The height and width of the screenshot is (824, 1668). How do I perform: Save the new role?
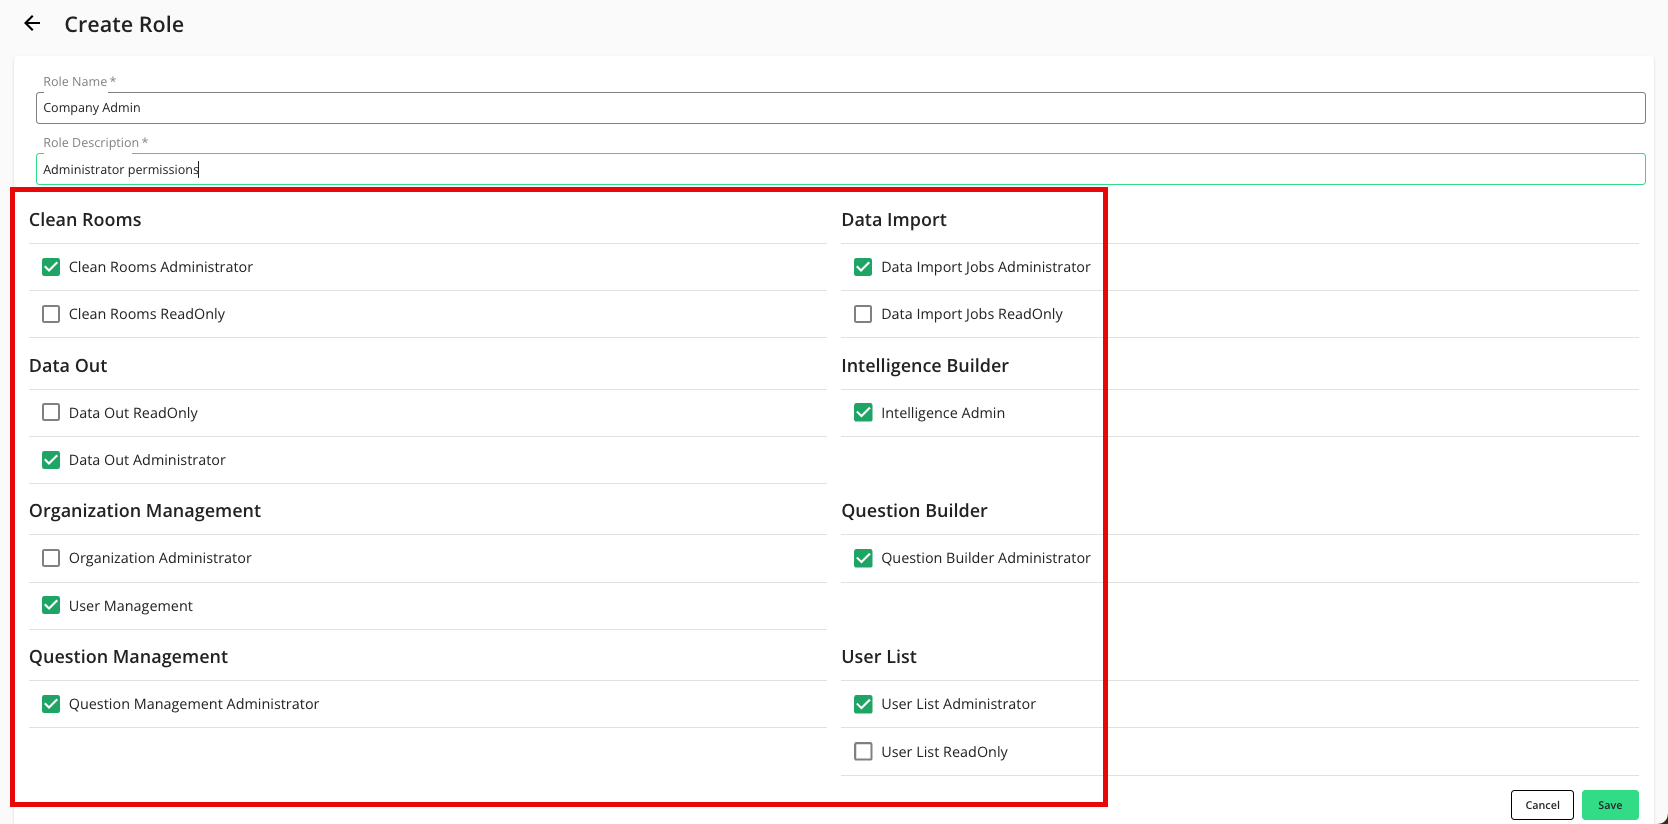1609,805
